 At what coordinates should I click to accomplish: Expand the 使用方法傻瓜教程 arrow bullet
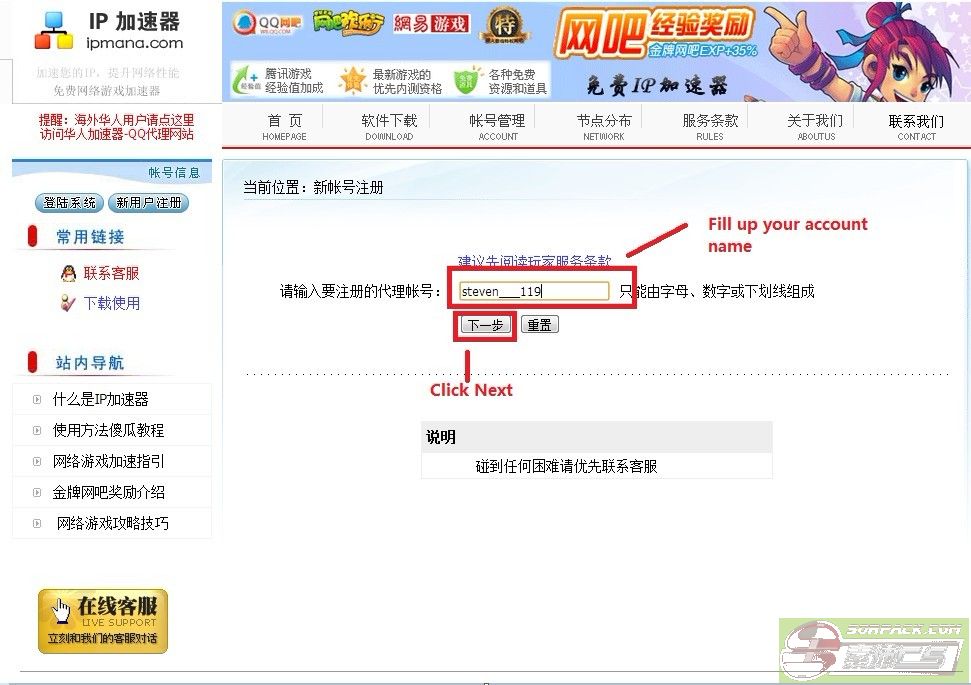pos(37,430)
